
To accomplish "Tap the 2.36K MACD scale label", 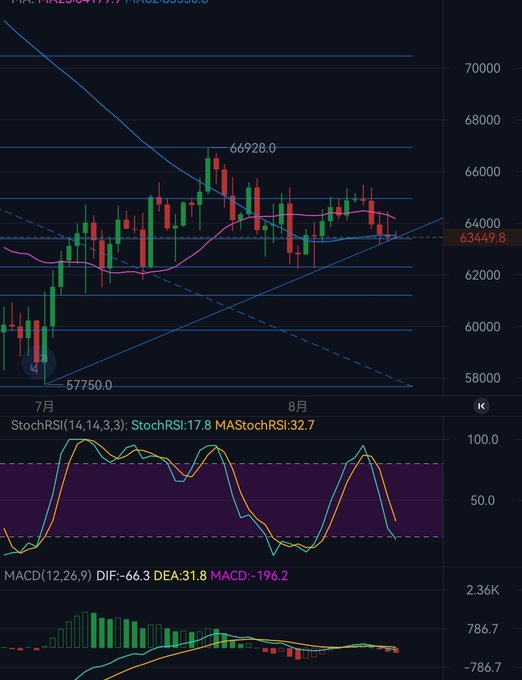I will [x=483, y=590].
